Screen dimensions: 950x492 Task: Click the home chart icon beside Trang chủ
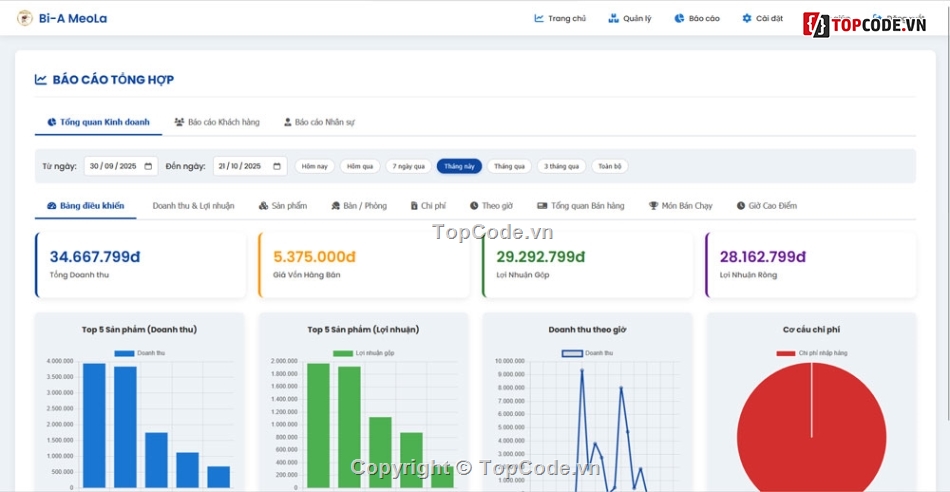pyautogui.click(x=539, y=18)
